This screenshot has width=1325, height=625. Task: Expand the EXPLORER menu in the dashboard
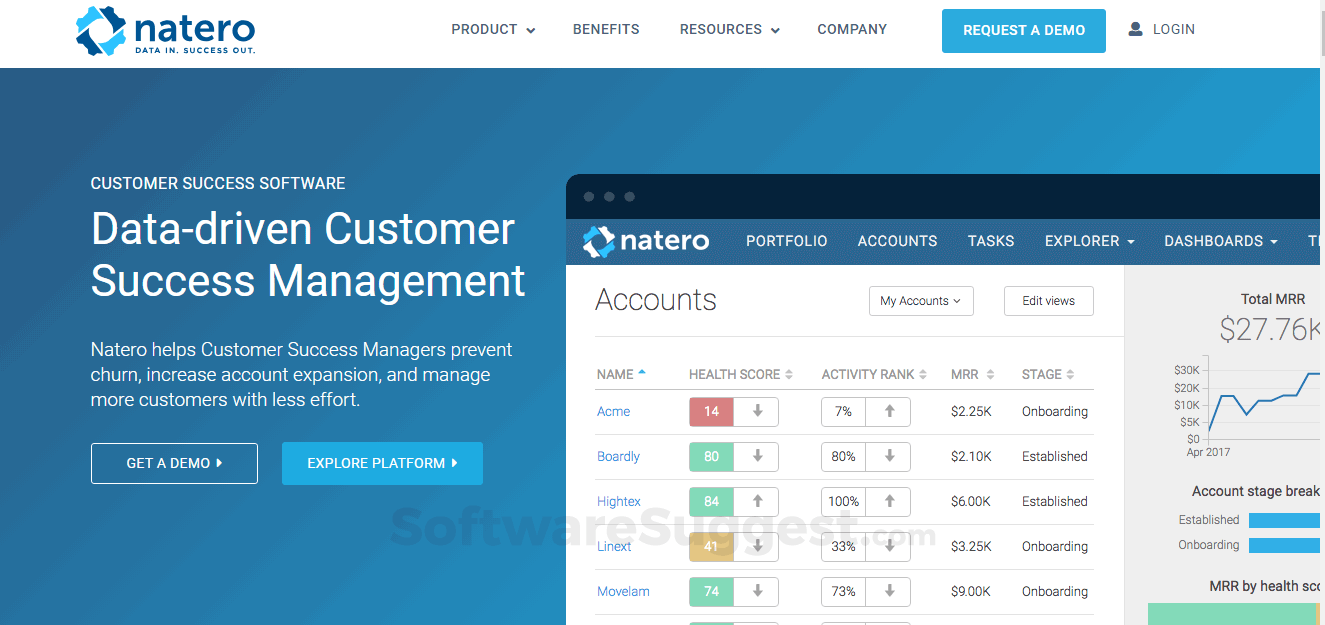[1089, 241]
